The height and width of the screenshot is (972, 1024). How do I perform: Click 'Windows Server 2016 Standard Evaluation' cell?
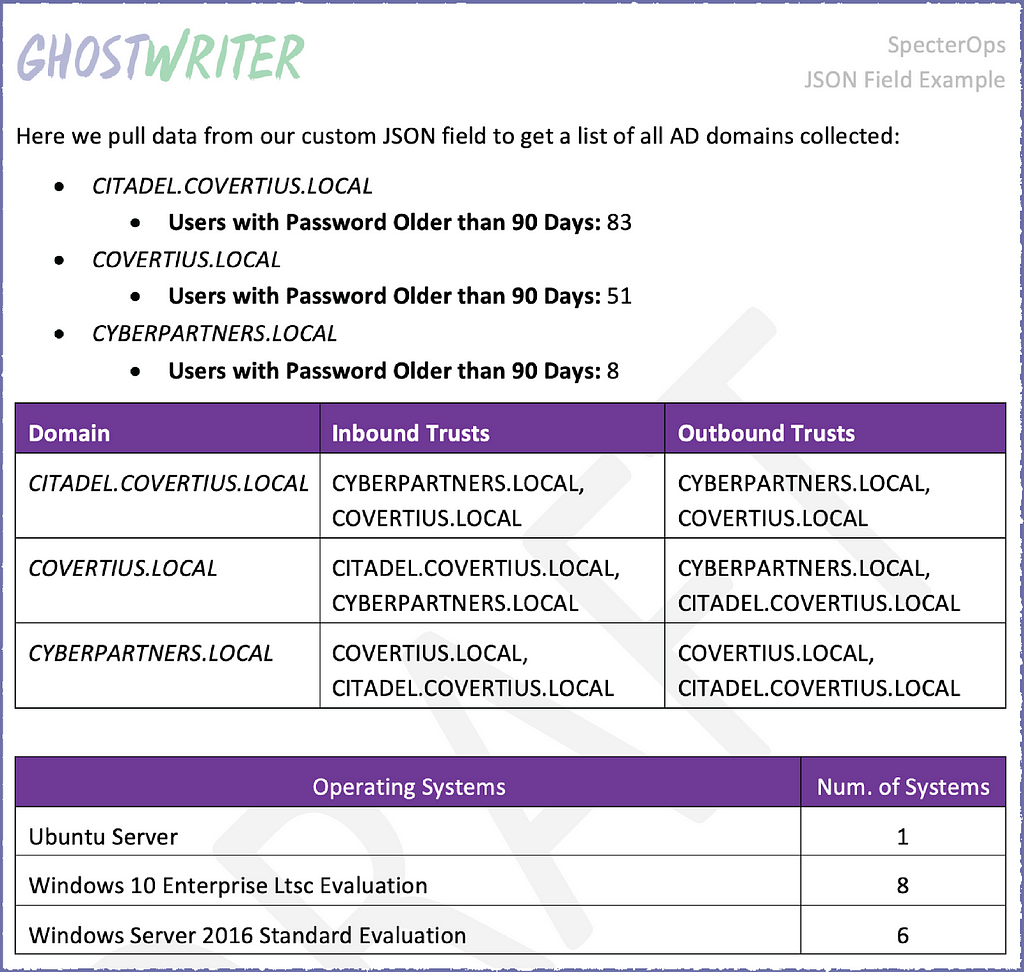pos(408,930)
